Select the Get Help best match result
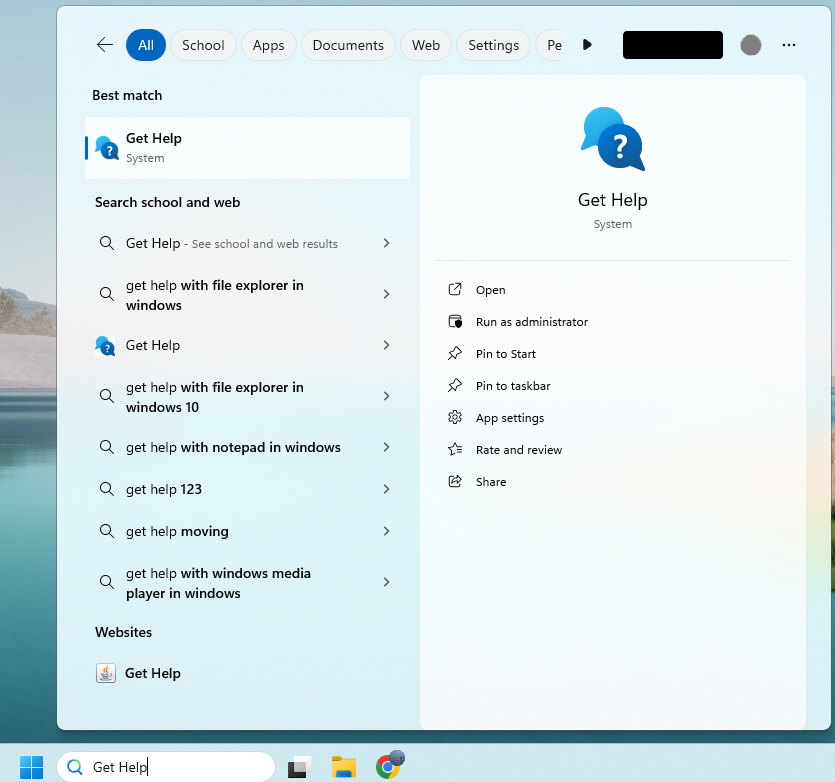This screenshot has height=782, width=835. [x=247, y=147]
